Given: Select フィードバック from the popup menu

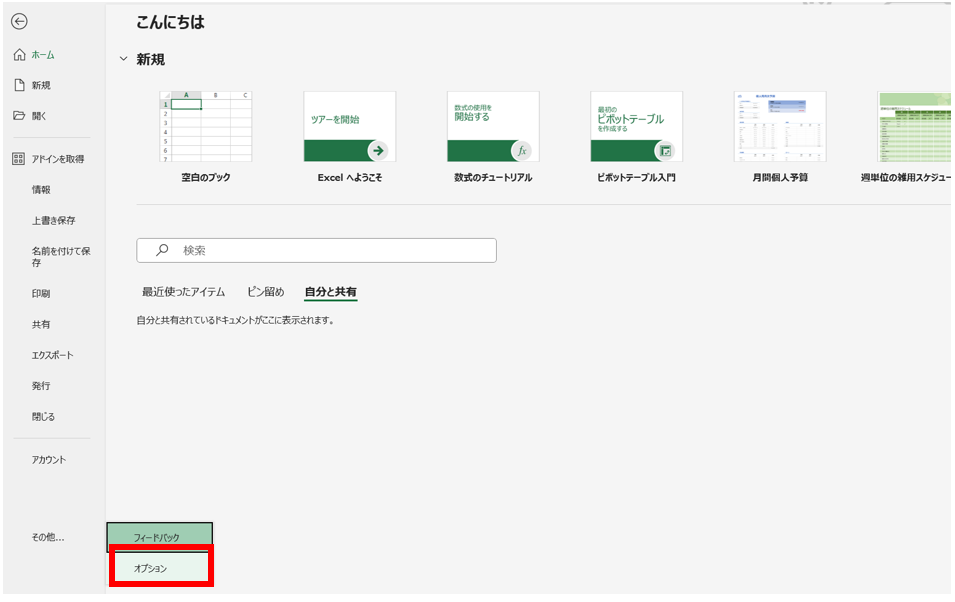Looking at the screenshot, I should [x=160, y=537].
